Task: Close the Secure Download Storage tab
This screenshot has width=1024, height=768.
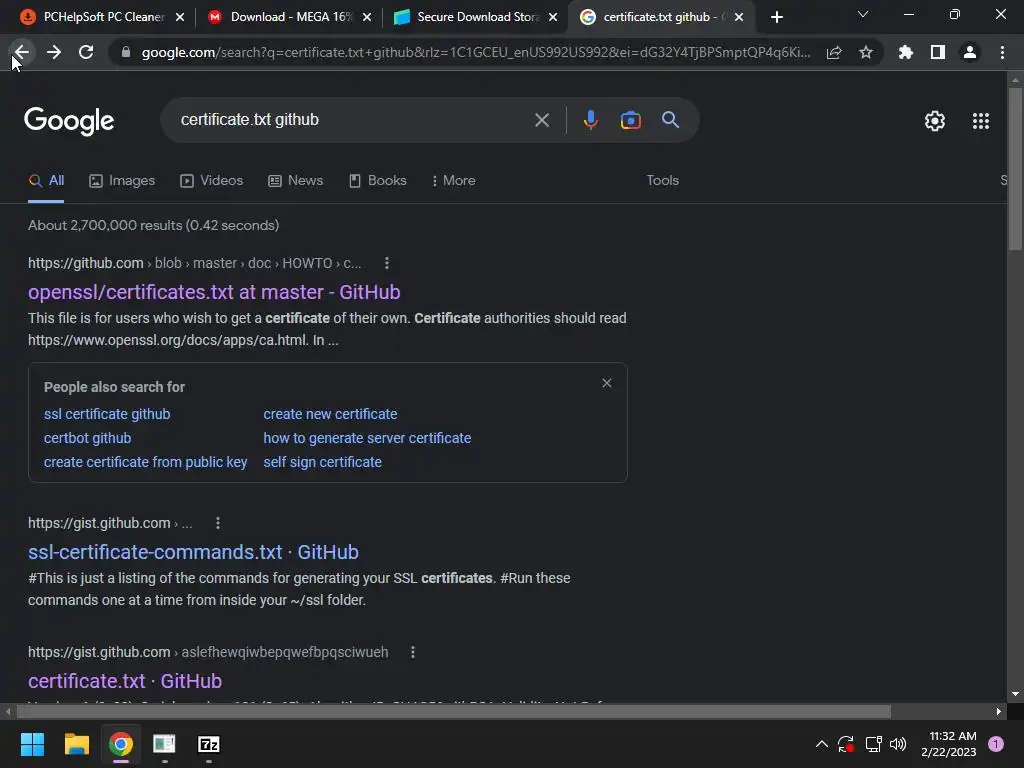Action: (x=553, y=17)
